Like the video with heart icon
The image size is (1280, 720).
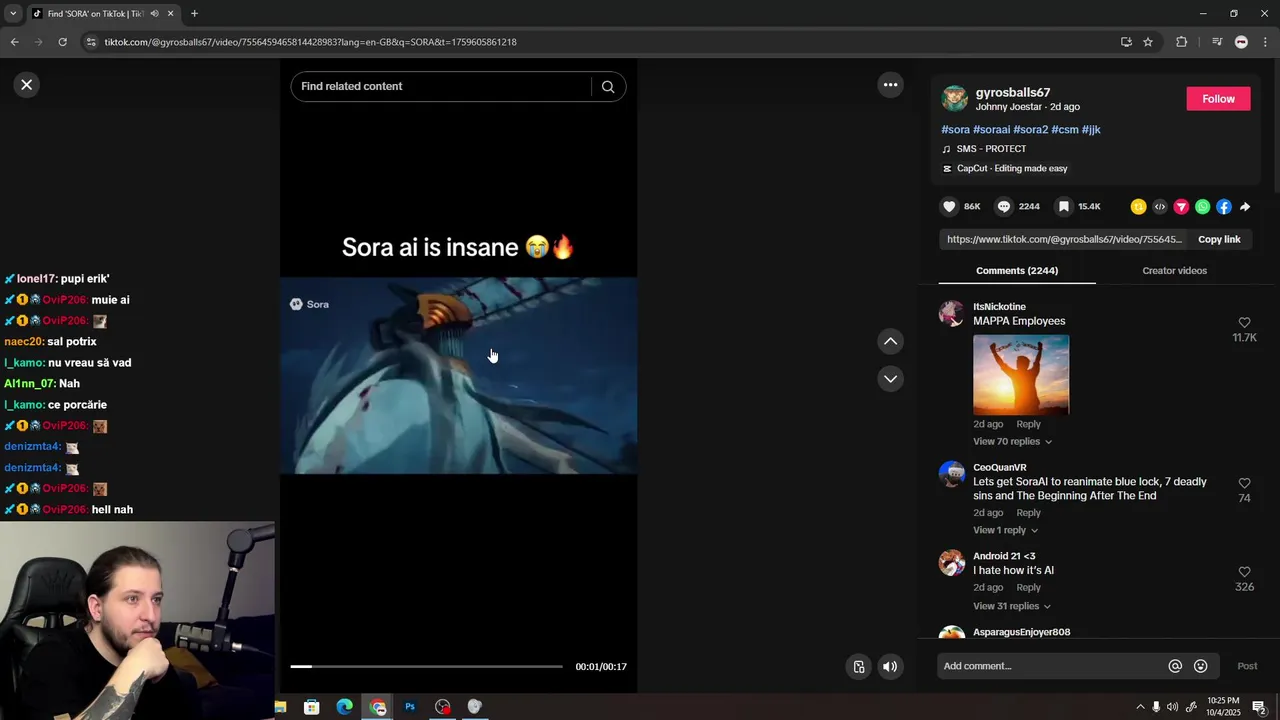tap(949, 207)
